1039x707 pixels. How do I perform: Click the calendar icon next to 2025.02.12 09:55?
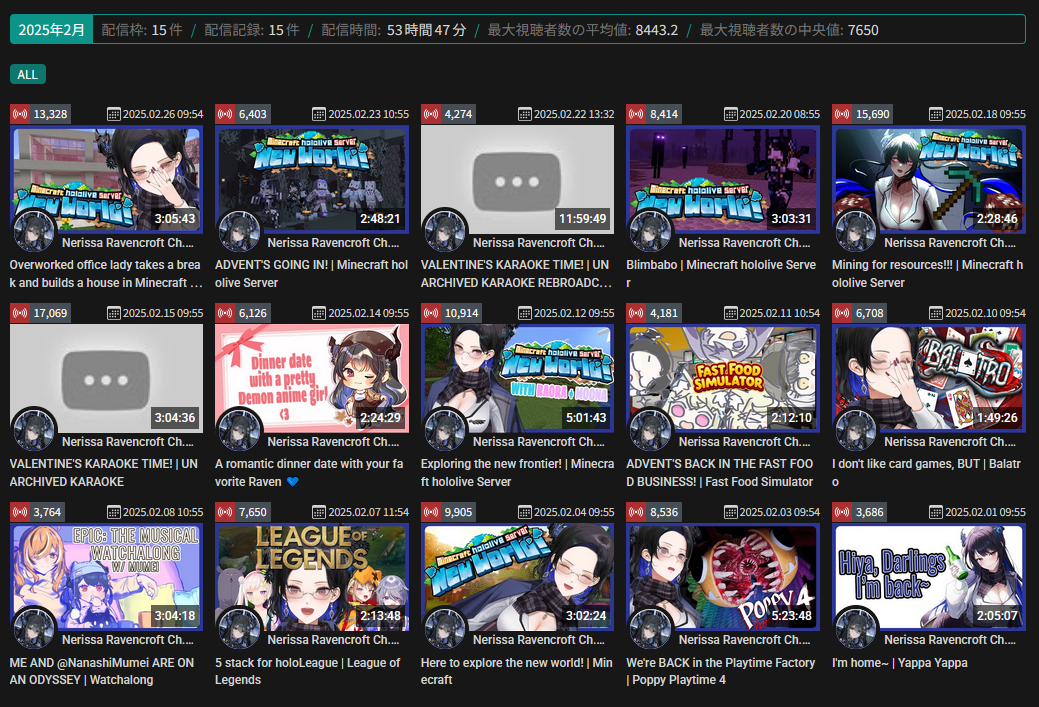click(524, 313)
